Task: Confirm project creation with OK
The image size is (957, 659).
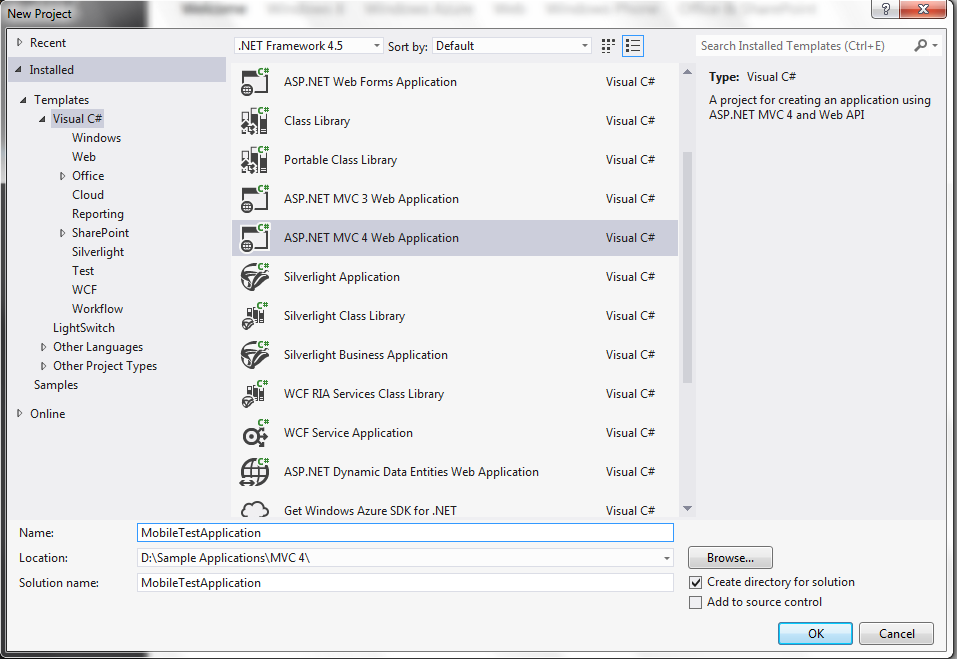Action: tap(815, 633)
